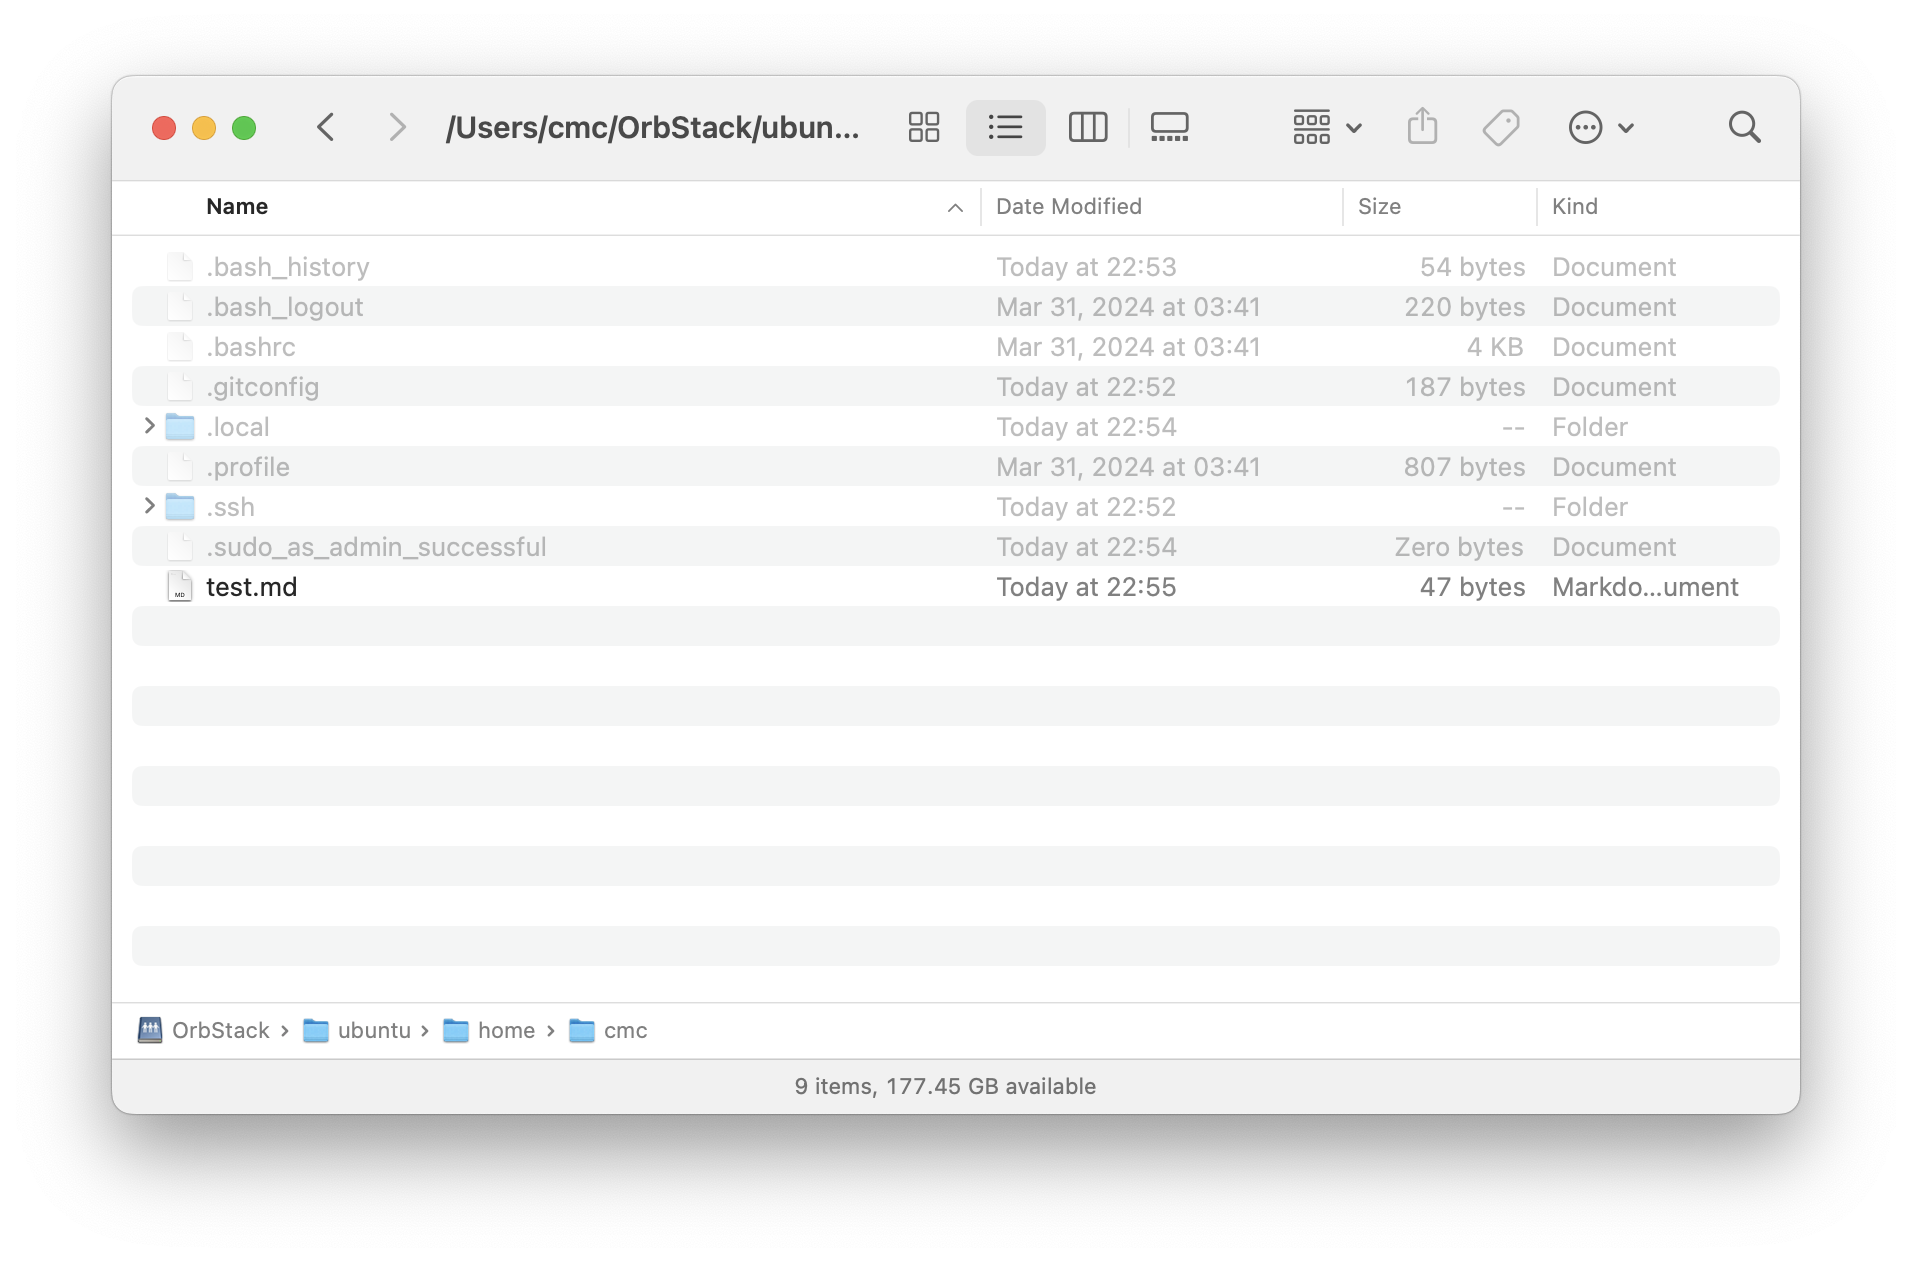Open OrbStack in the path bar
1912x1262 pixels.
(204, 1030)
